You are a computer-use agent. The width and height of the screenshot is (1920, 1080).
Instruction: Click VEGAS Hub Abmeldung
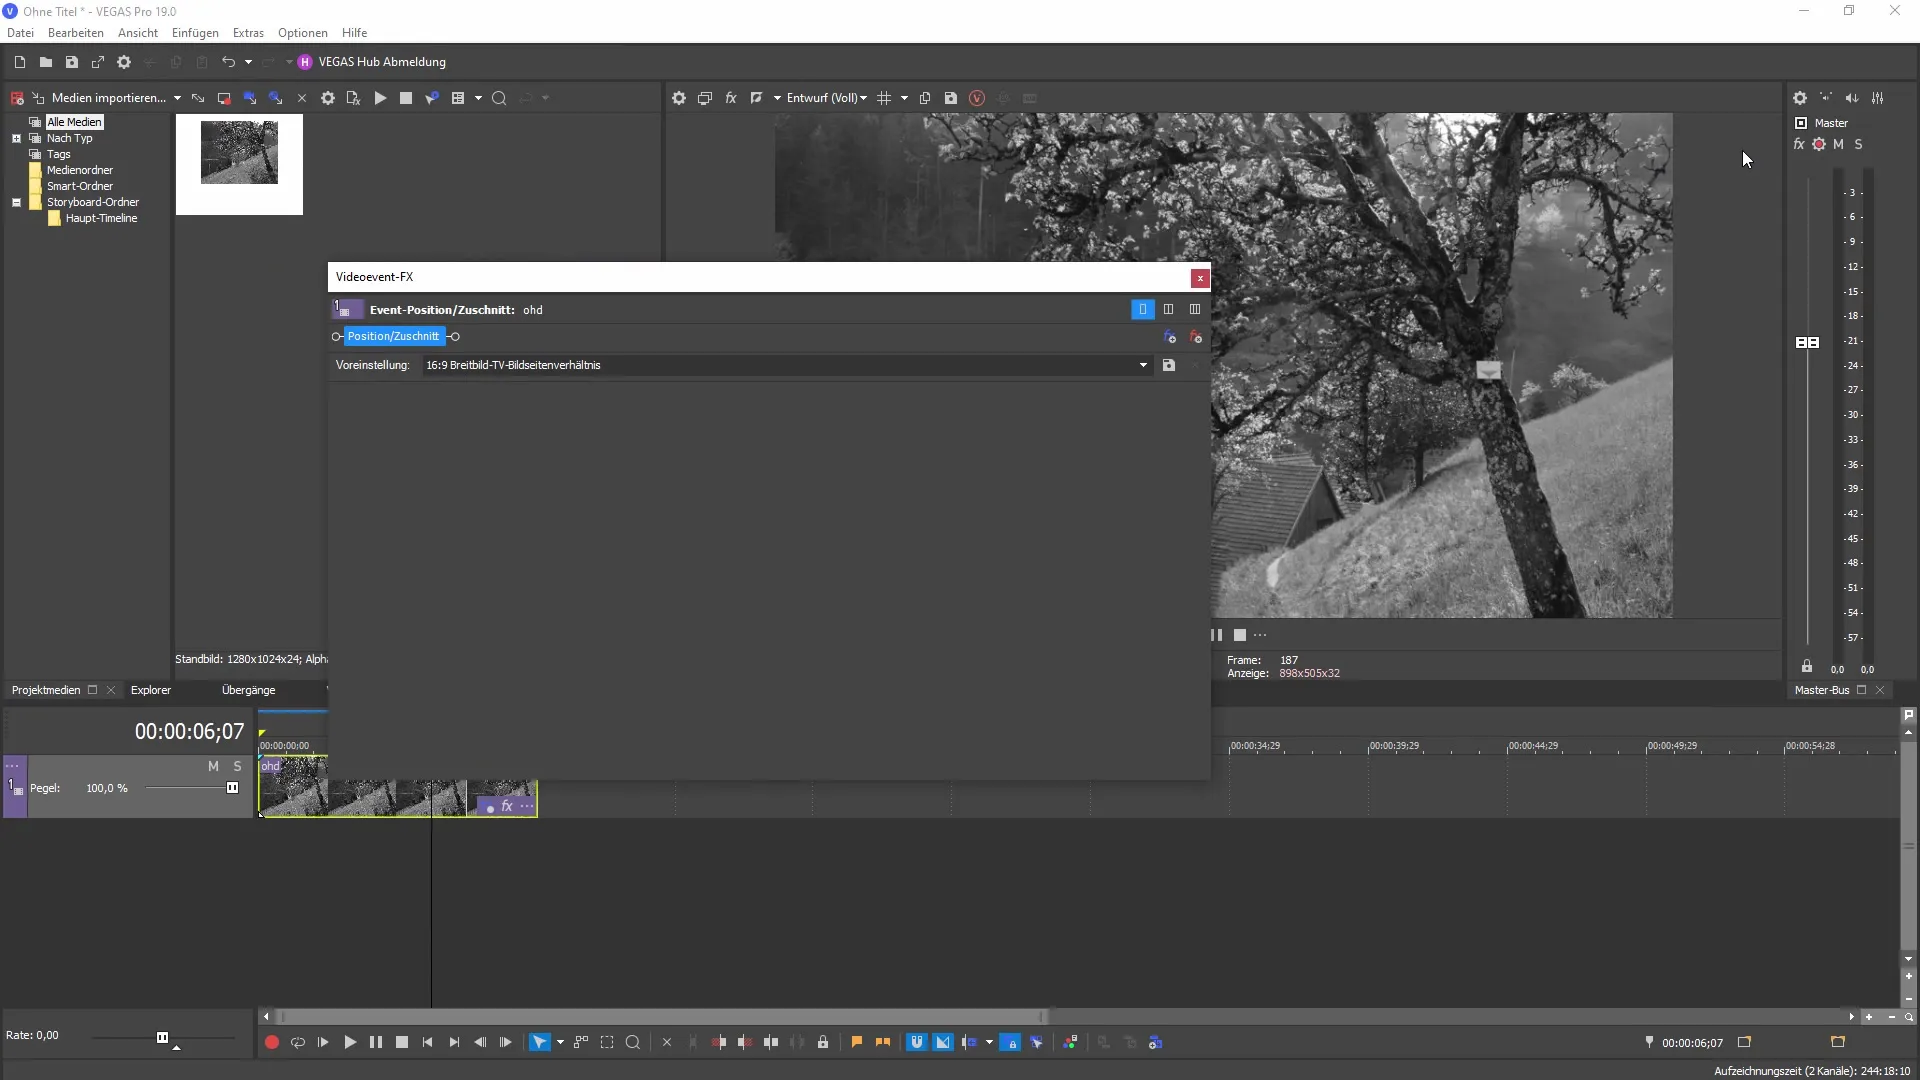coord(382,62)
